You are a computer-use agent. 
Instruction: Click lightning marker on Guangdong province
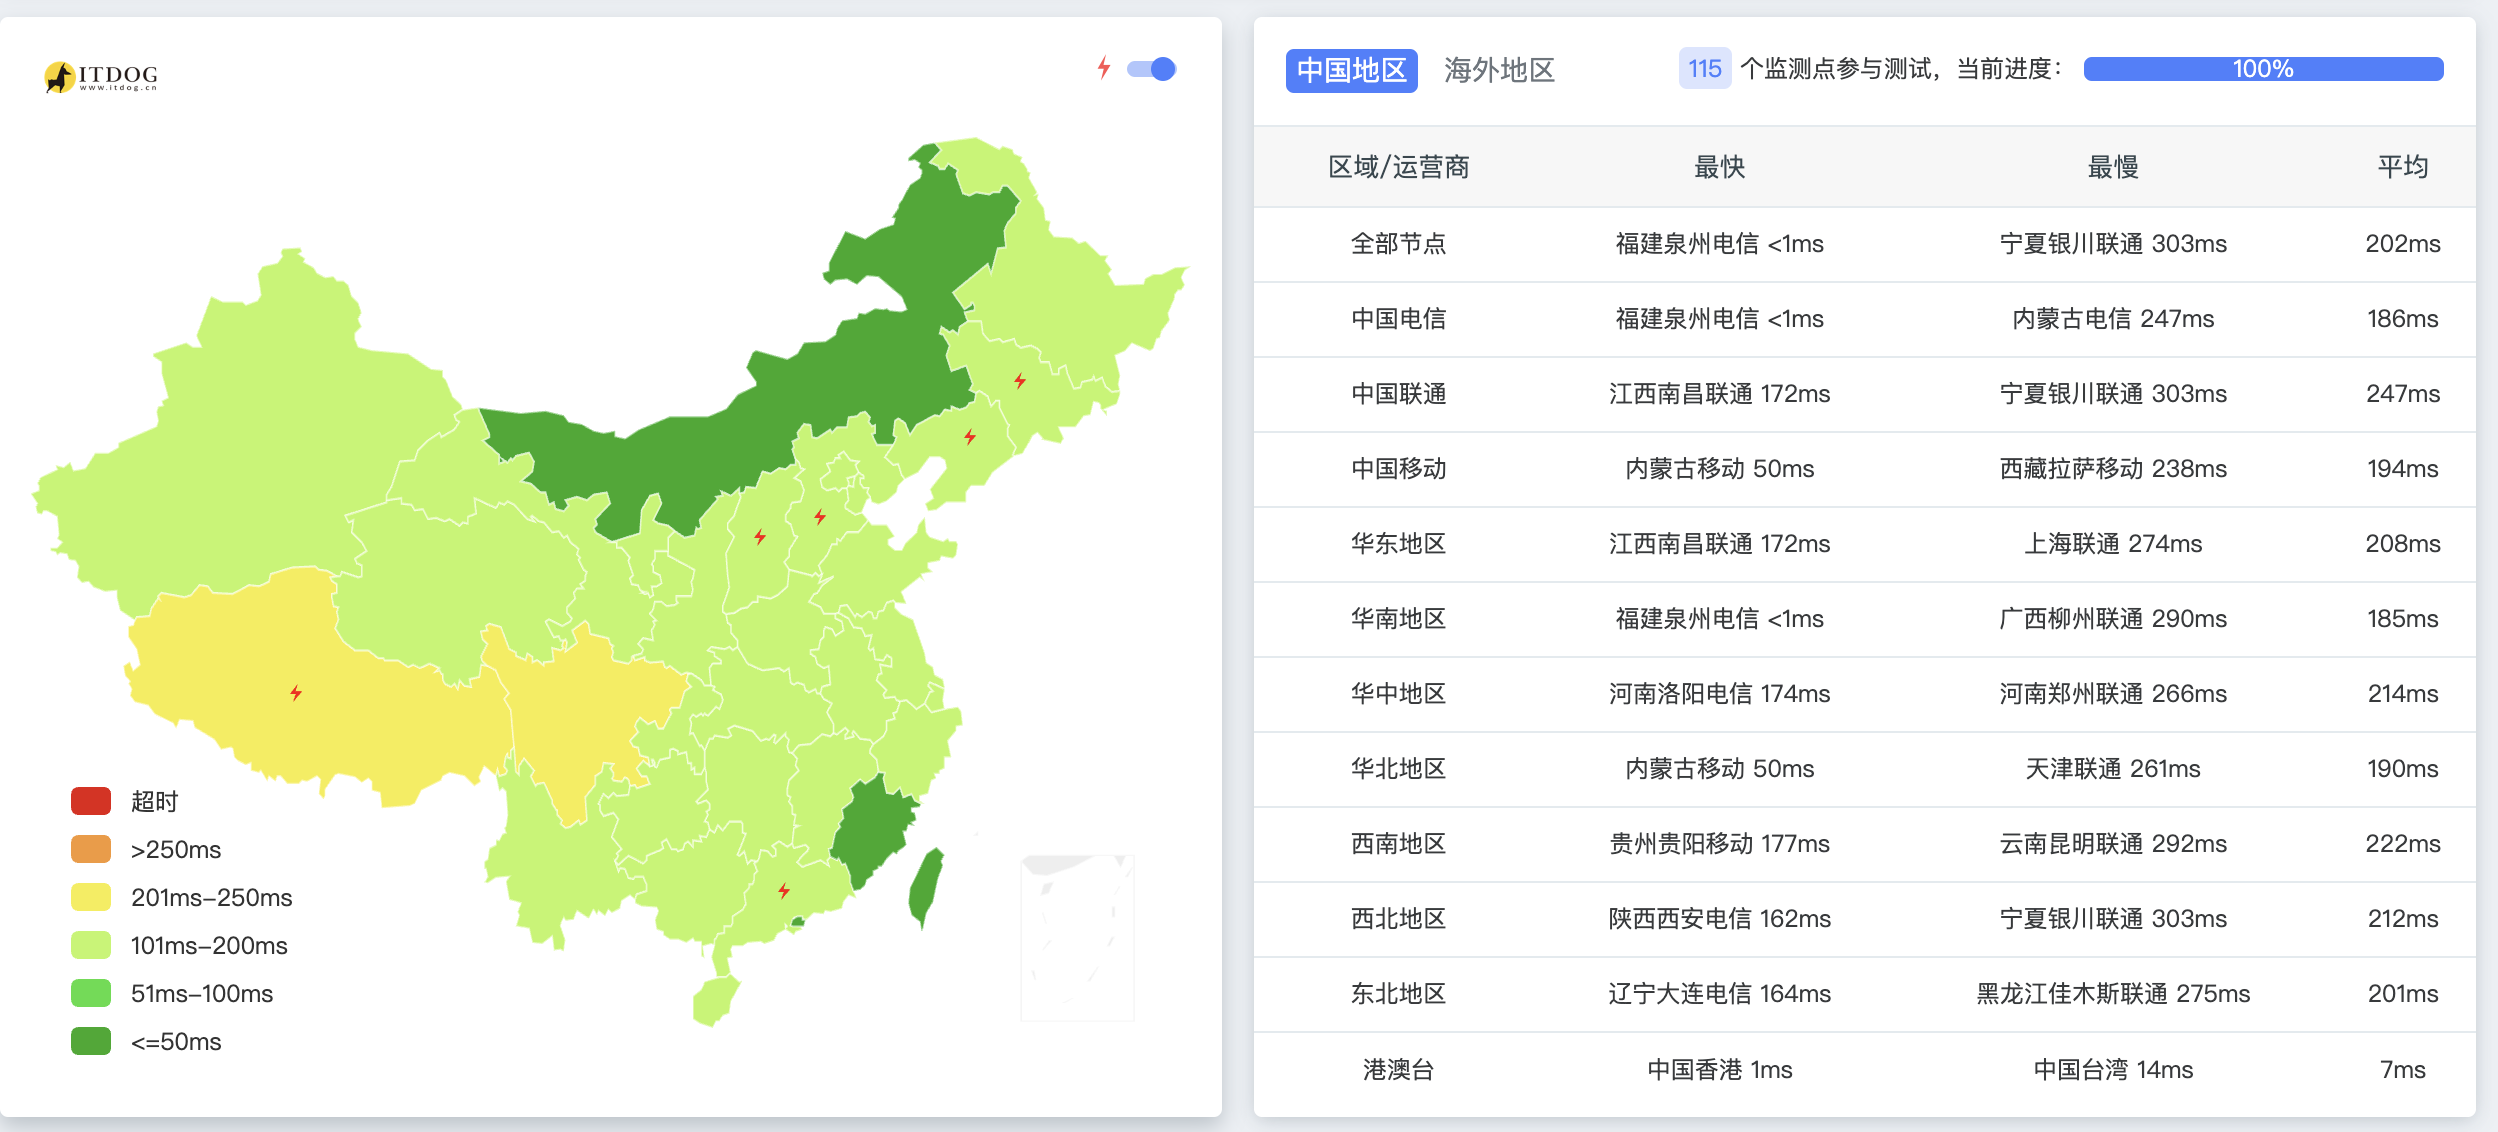pos(784,890)
